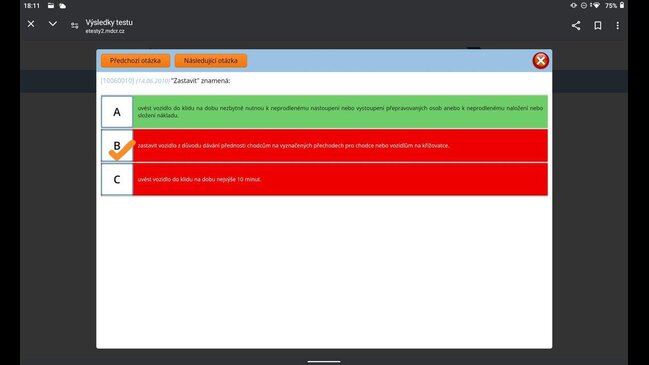
Task: Click the Předchozí otázka button
Action: [135, 60]
